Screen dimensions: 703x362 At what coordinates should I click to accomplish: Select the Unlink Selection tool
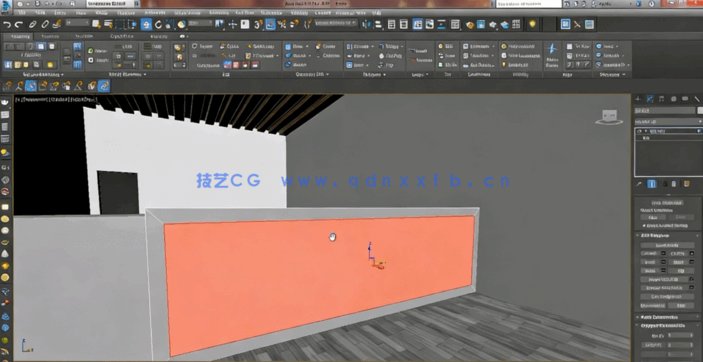(x=45, y=25)
